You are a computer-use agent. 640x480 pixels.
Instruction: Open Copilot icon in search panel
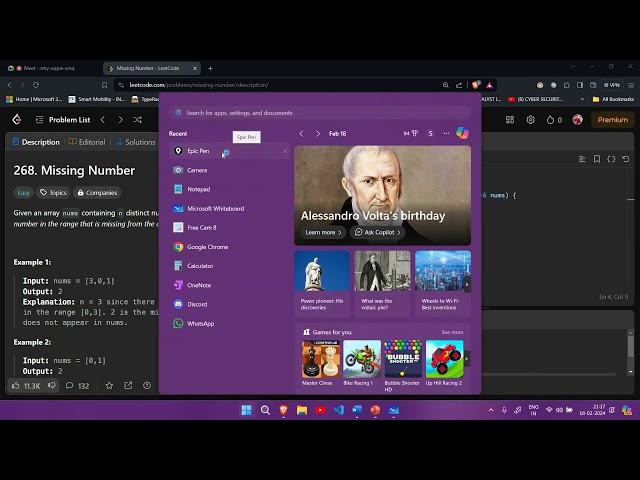pos(462,133)
